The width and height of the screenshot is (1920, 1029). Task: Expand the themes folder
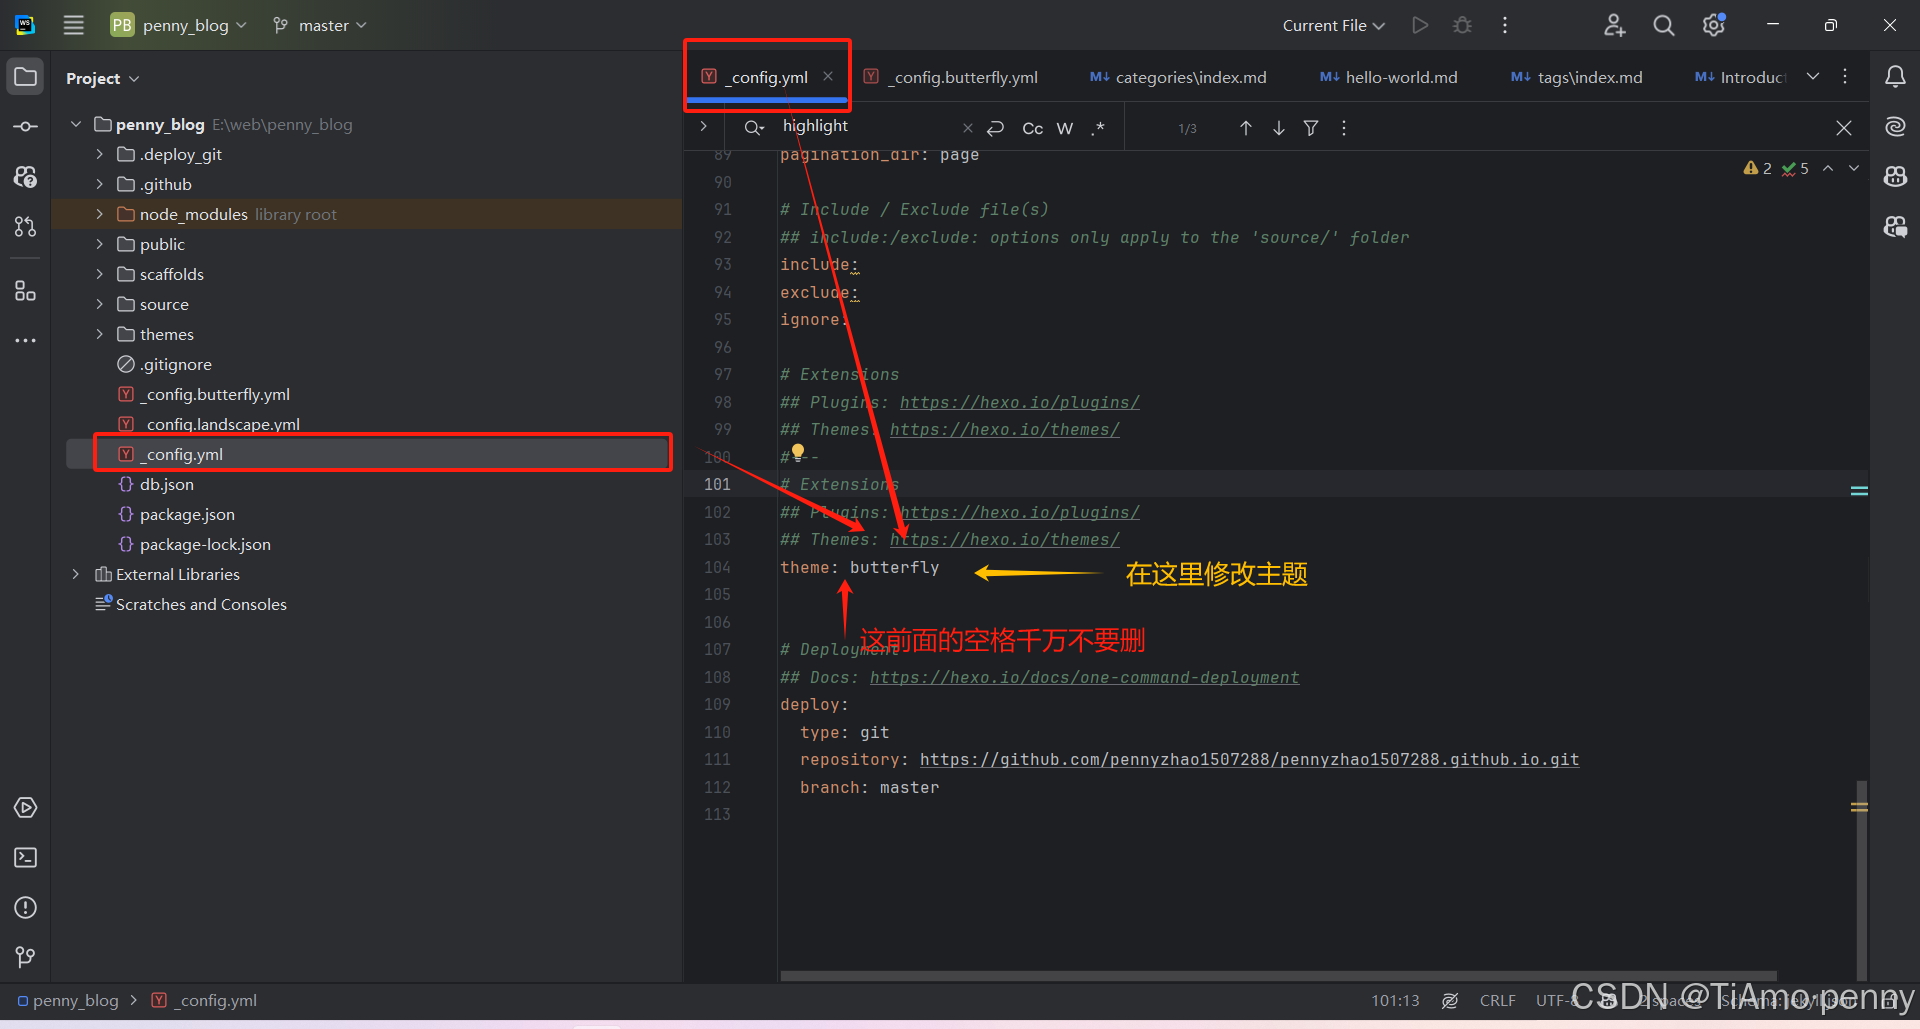pos(99,334)
